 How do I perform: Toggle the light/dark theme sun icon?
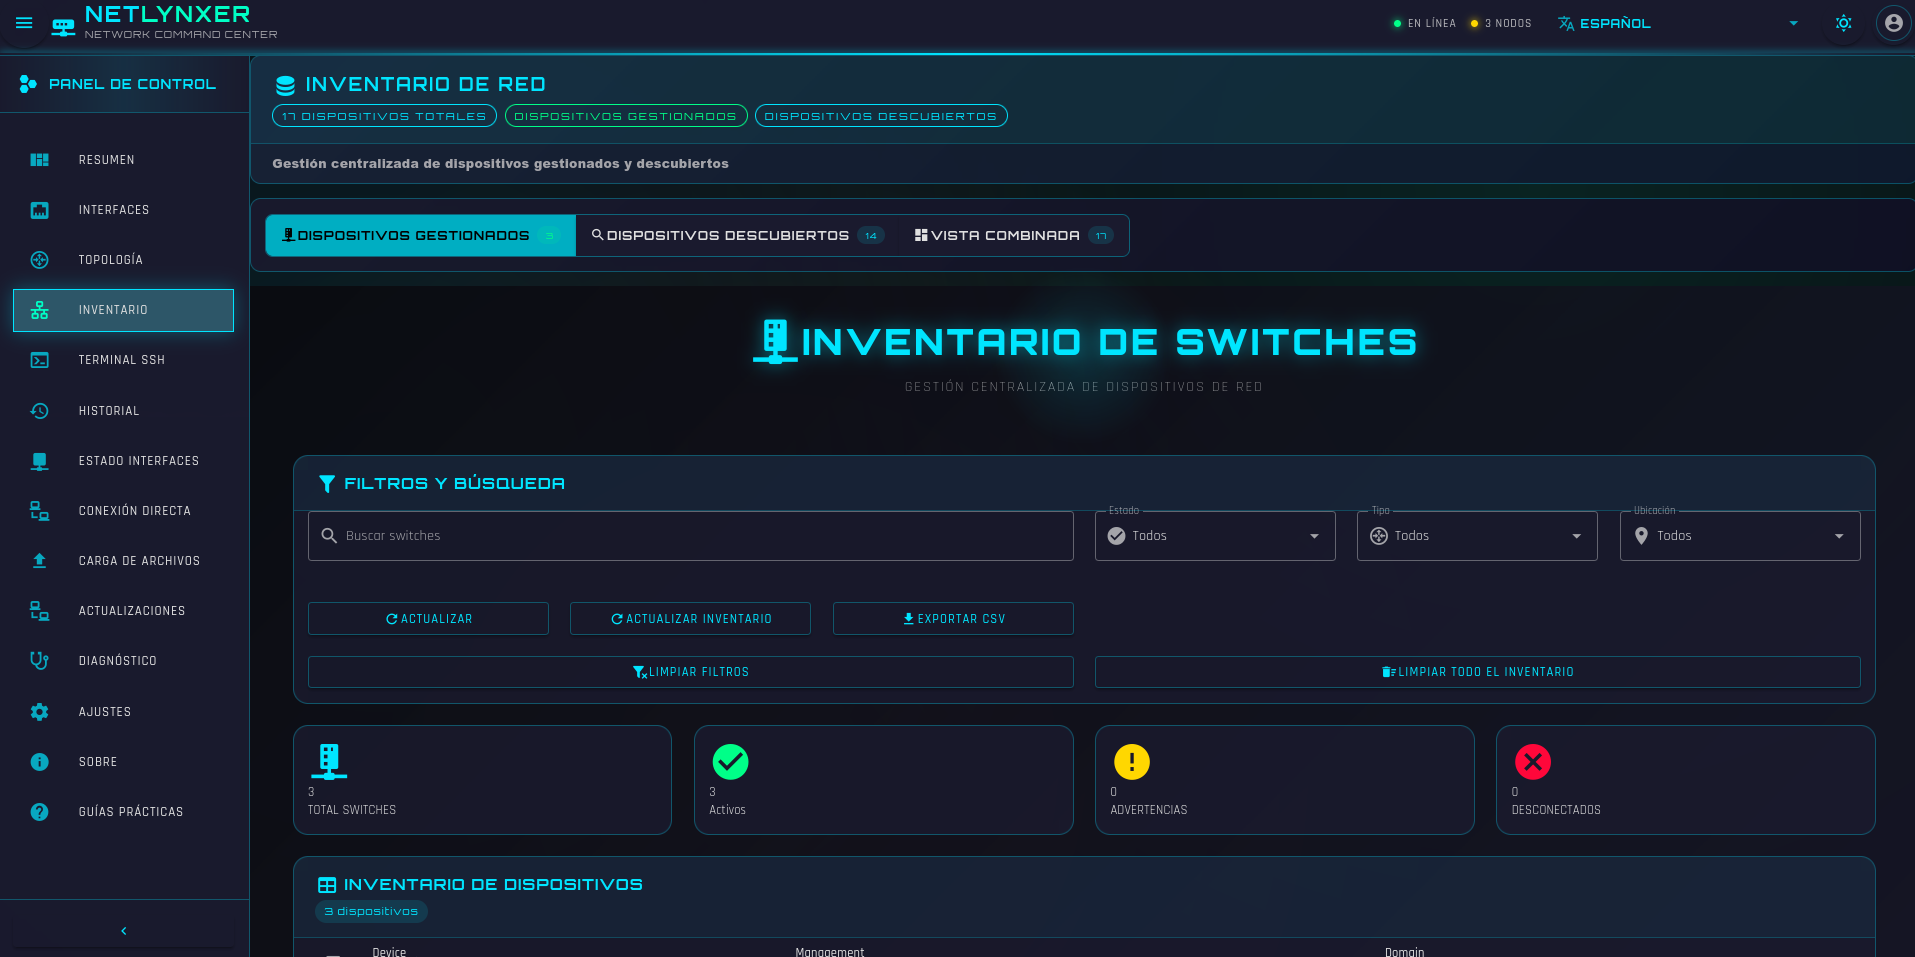[1843, 23]
